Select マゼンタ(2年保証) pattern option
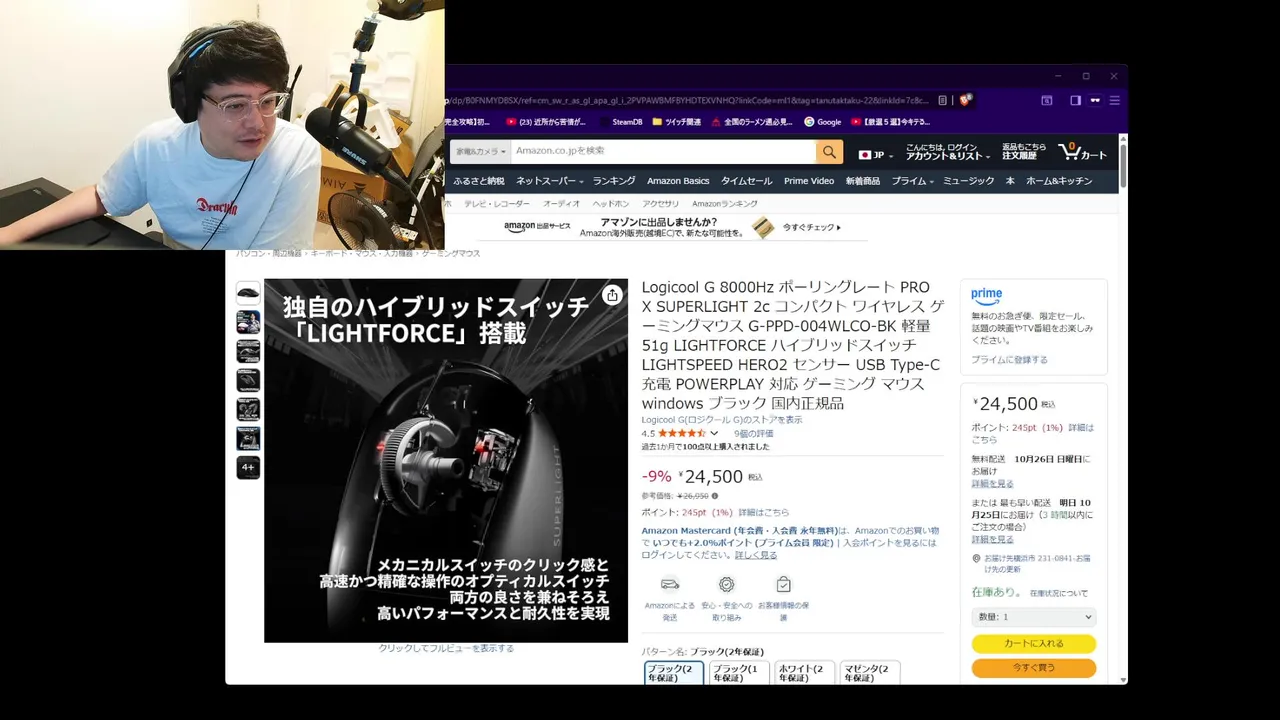 pos(870,673)
